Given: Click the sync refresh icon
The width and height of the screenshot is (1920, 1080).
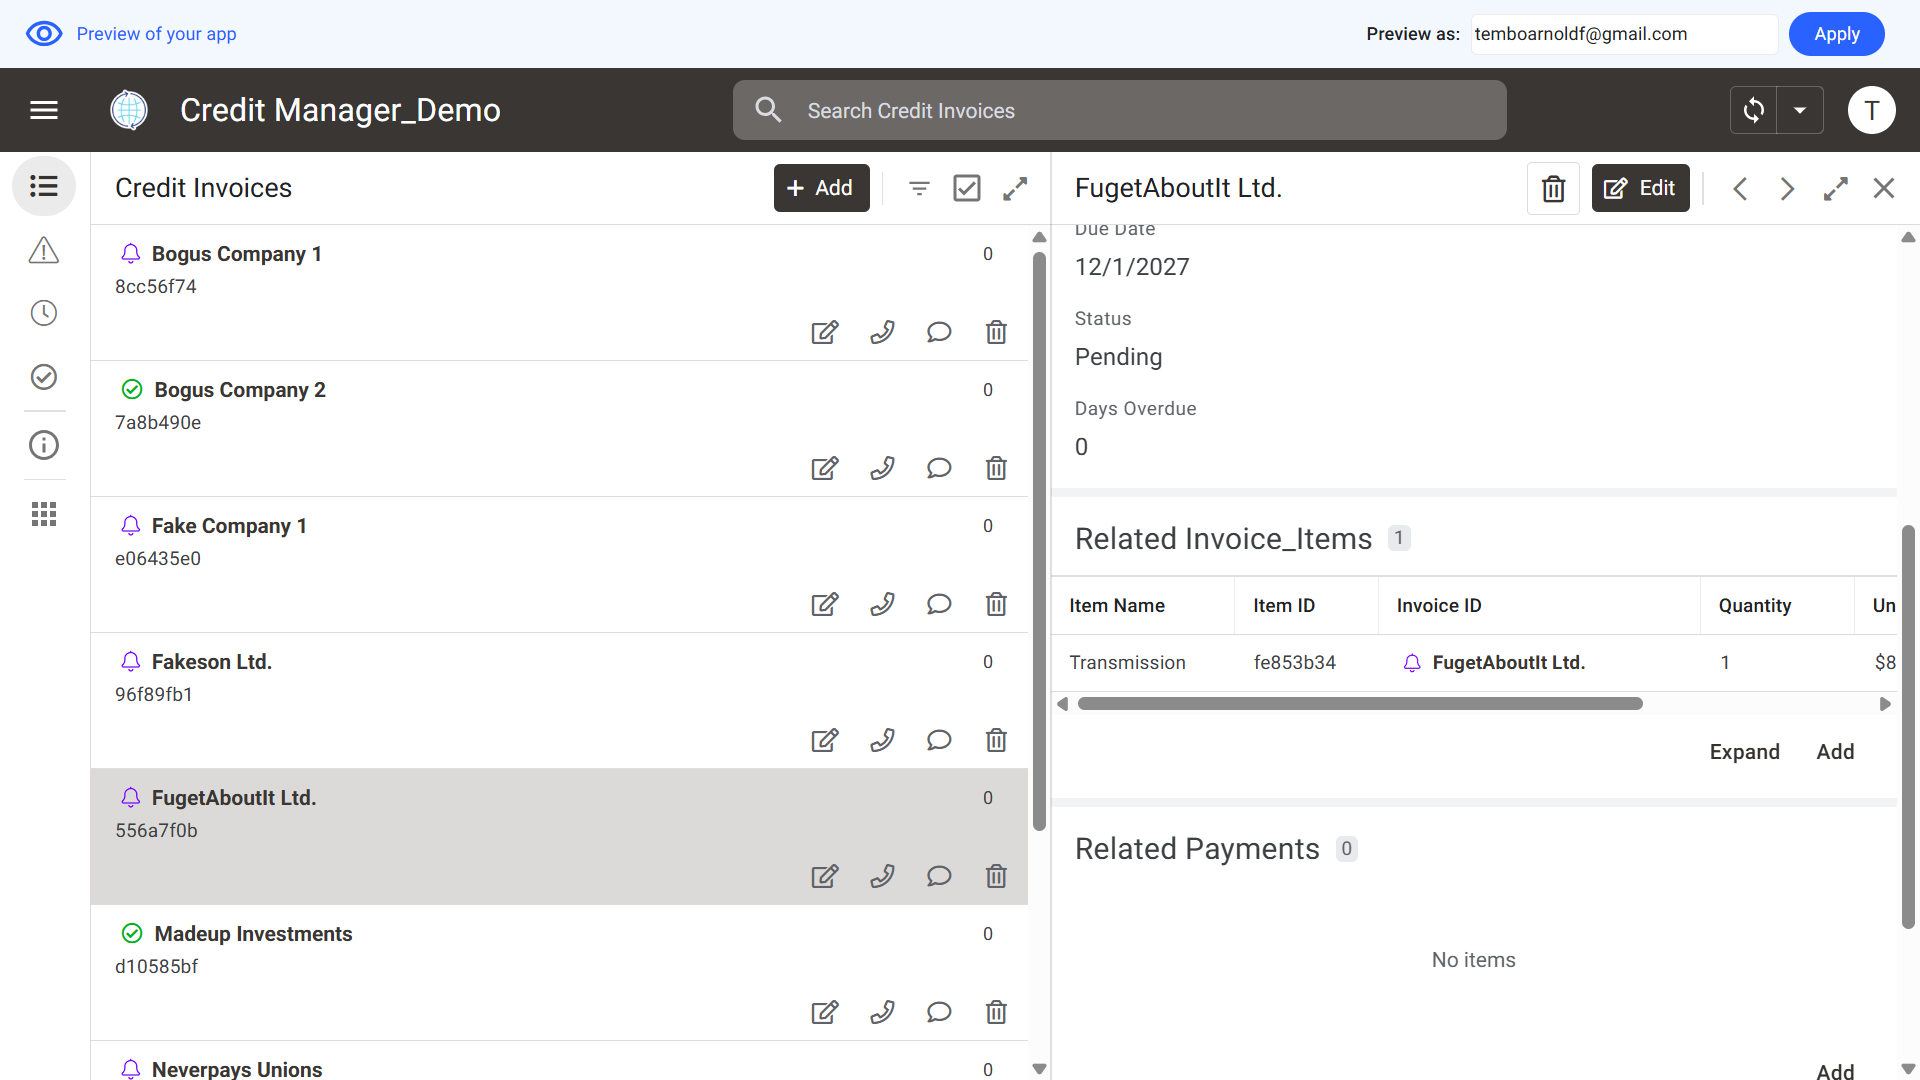Looking at the screenshot, I should pos(1754,110).
